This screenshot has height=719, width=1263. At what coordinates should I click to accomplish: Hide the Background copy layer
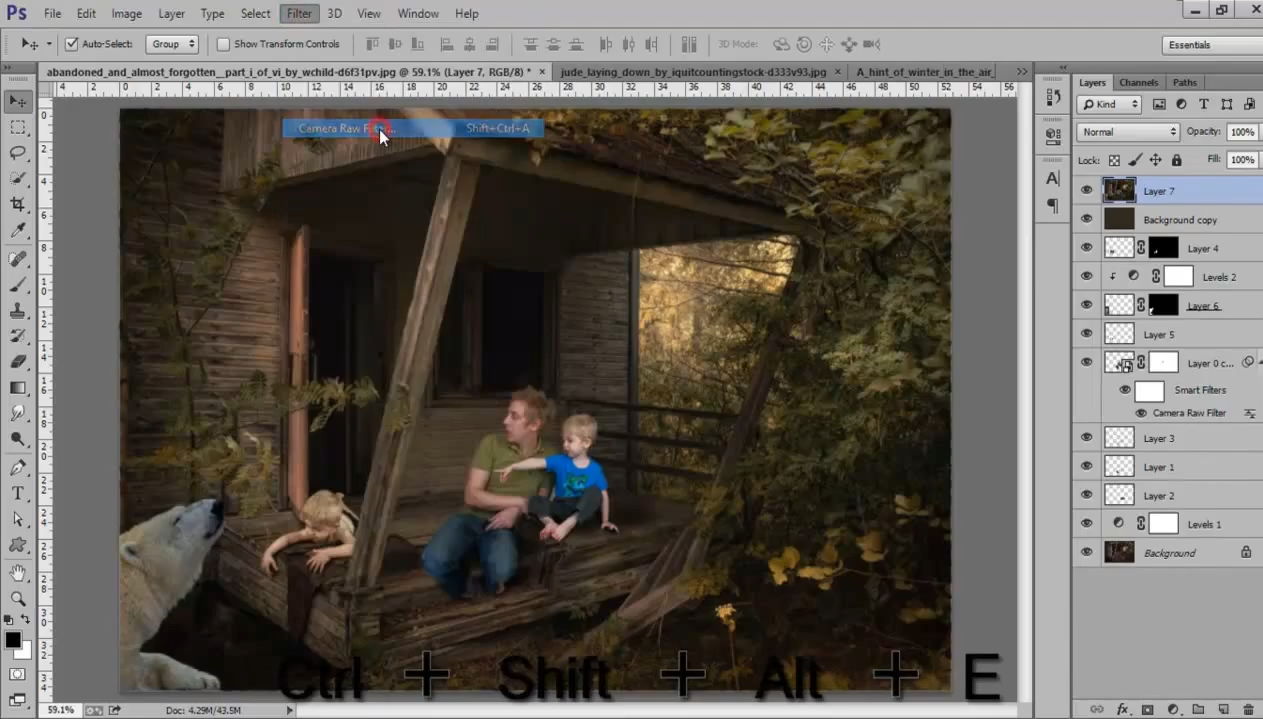[1086, 219]
